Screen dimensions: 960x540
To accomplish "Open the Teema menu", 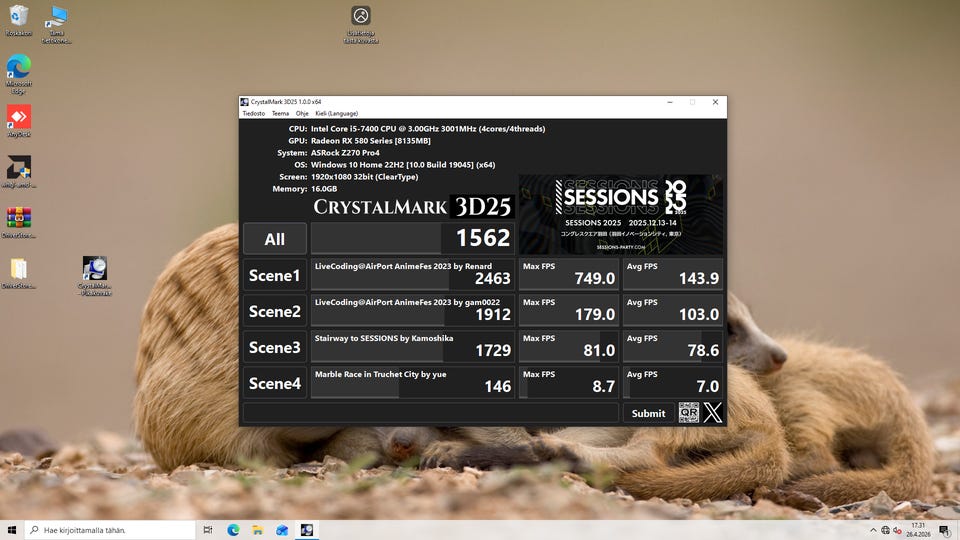I will point(280,113).
